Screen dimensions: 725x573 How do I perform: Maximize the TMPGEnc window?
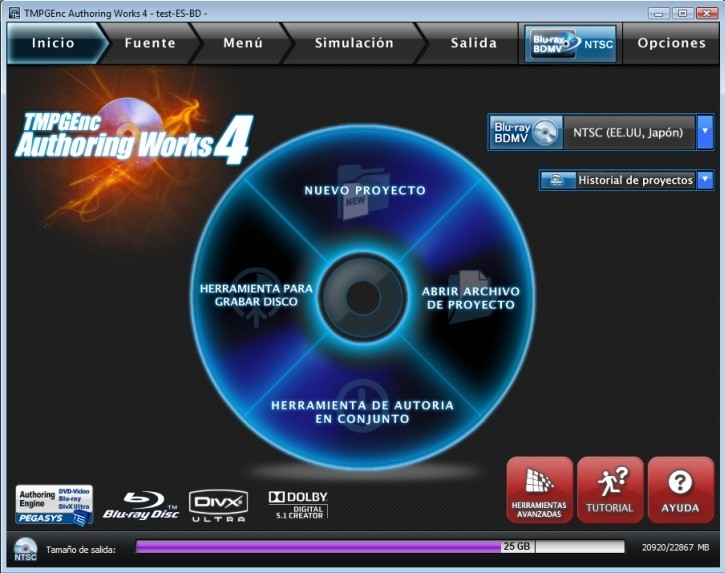click(x=682, y=13)
